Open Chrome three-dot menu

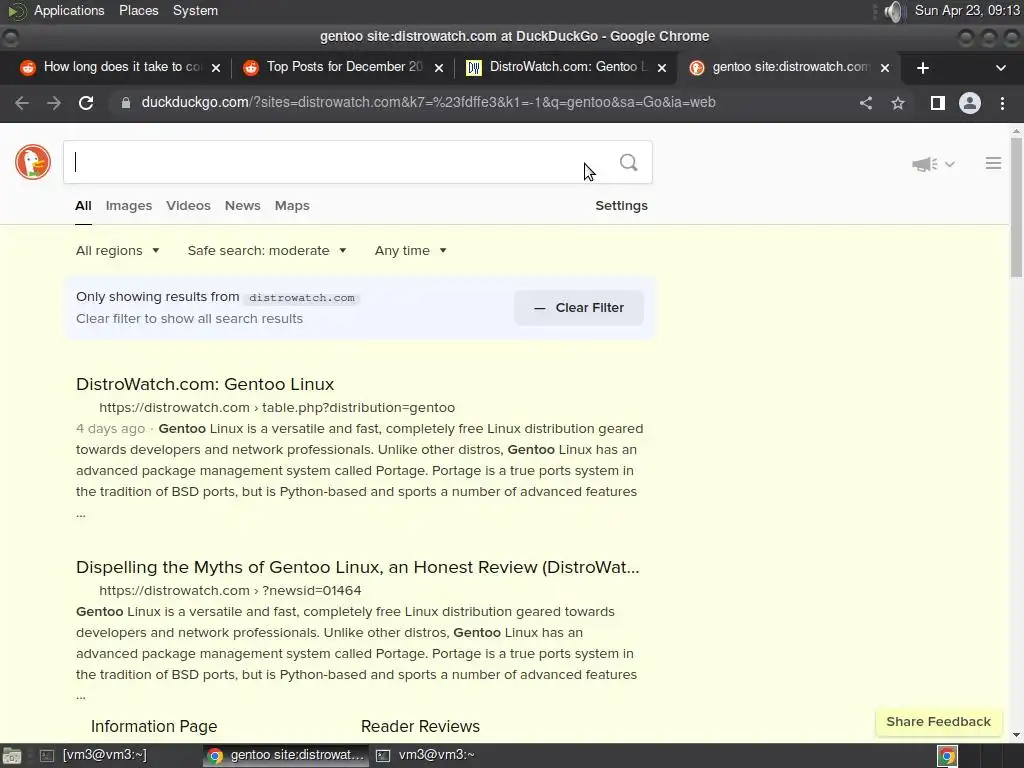pos(1002,103)
